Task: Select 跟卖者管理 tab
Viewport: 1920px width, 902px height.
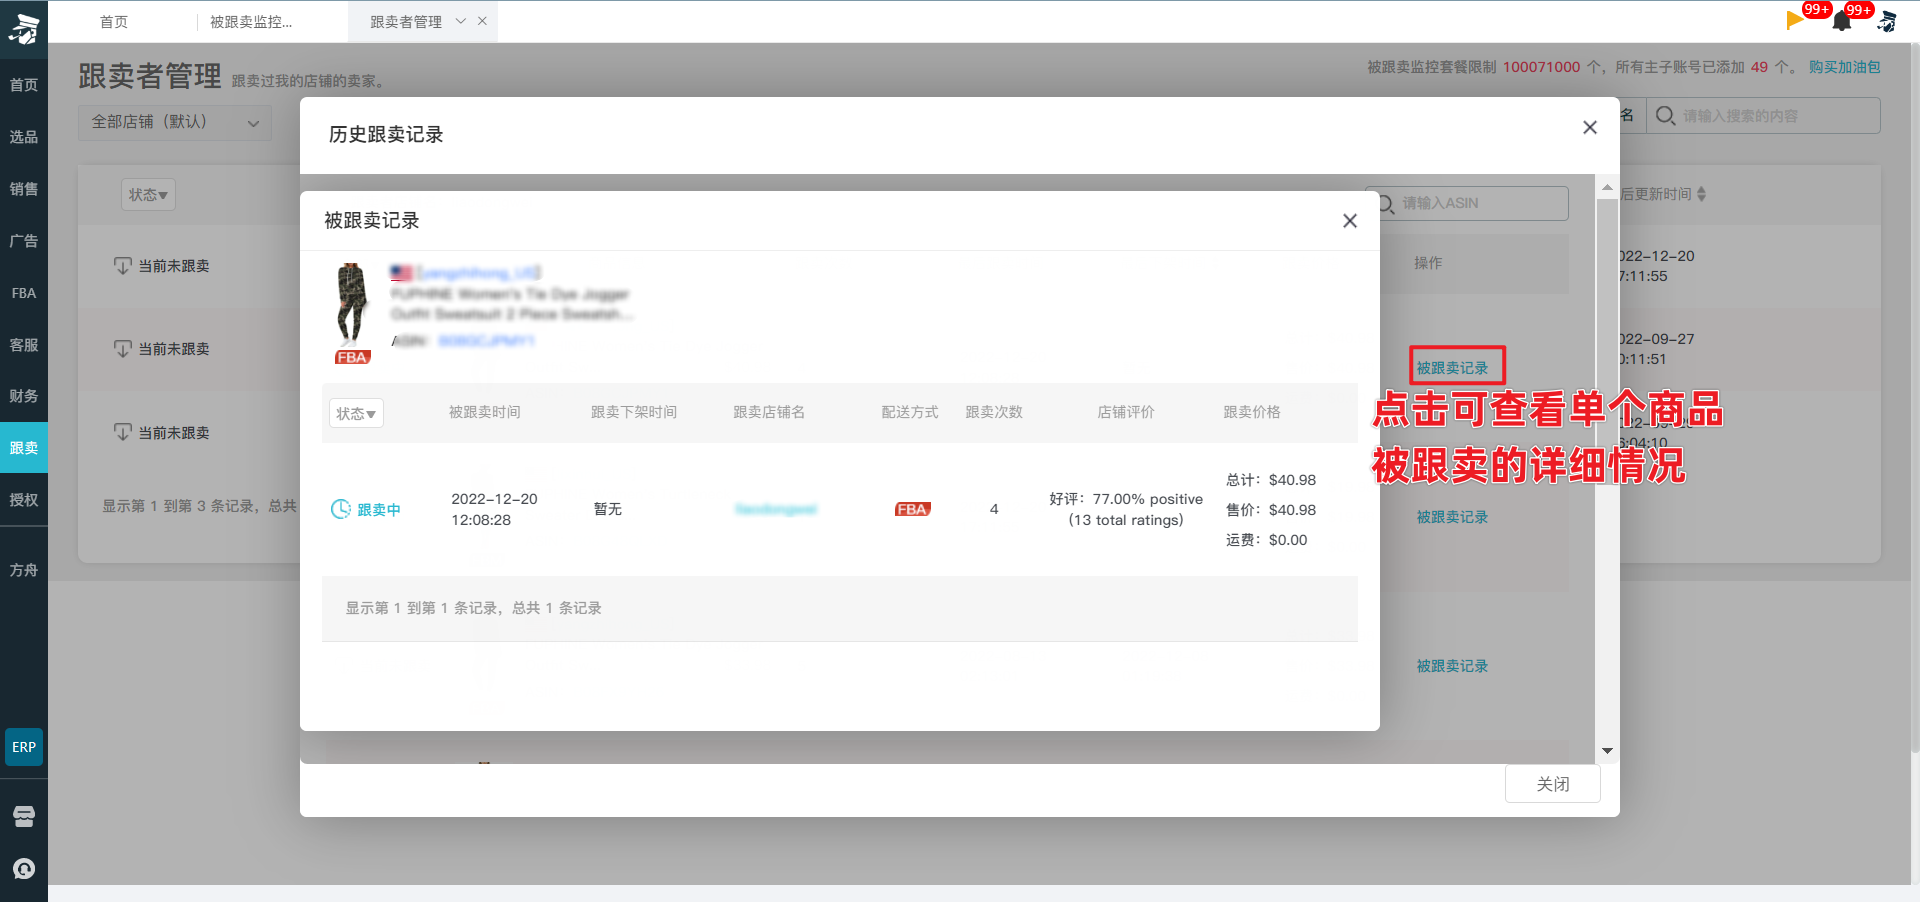Action: [x=405, y=21]
